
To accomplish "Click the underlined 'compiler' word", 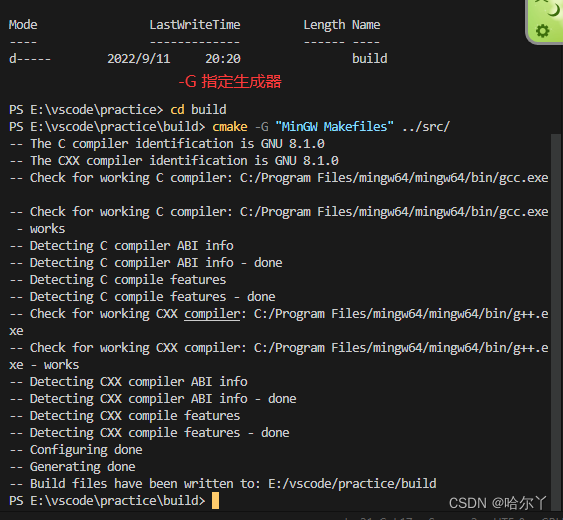I will coord(212,314).
